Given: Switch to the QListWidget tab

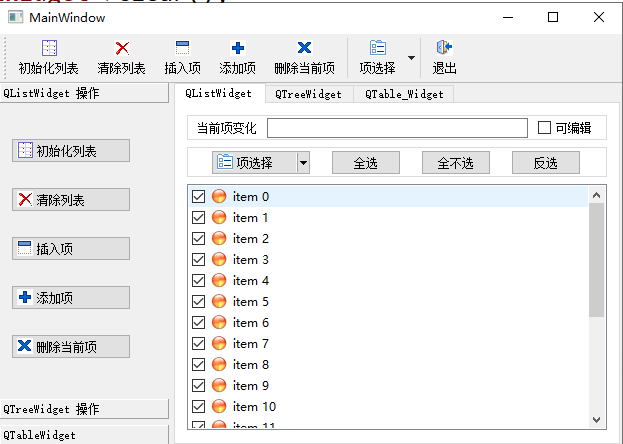Looking at the screenshot, I should tap(219, 93).
